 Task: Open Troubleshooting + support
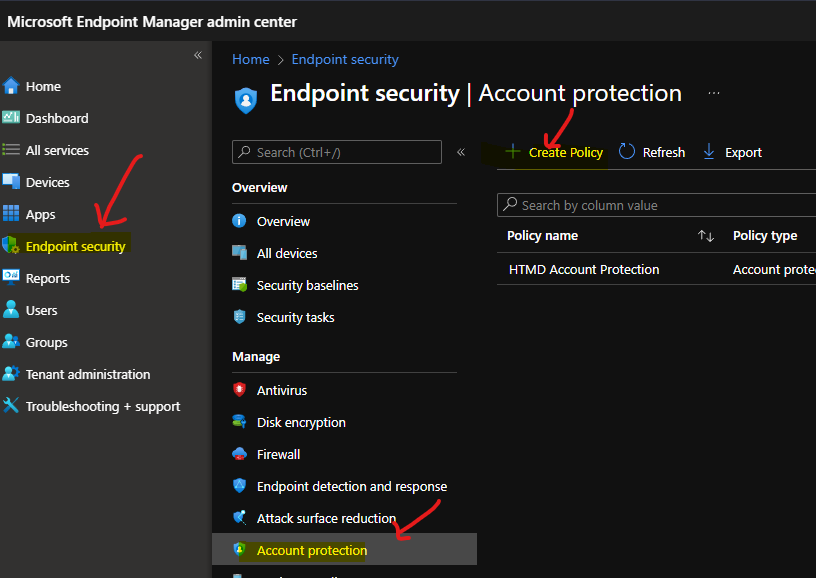(103, 406)
